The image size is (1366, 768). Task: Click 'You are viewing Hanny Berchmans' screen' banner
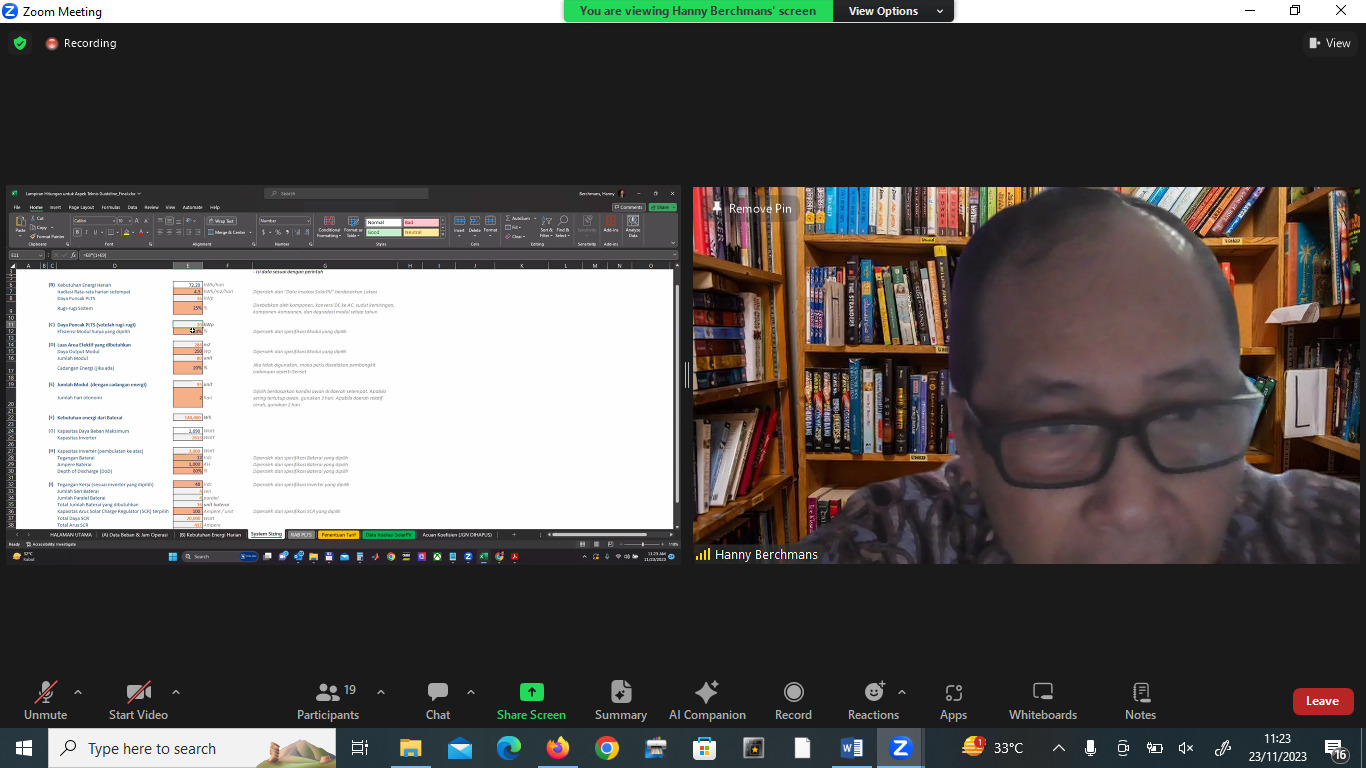click(698, 11)
